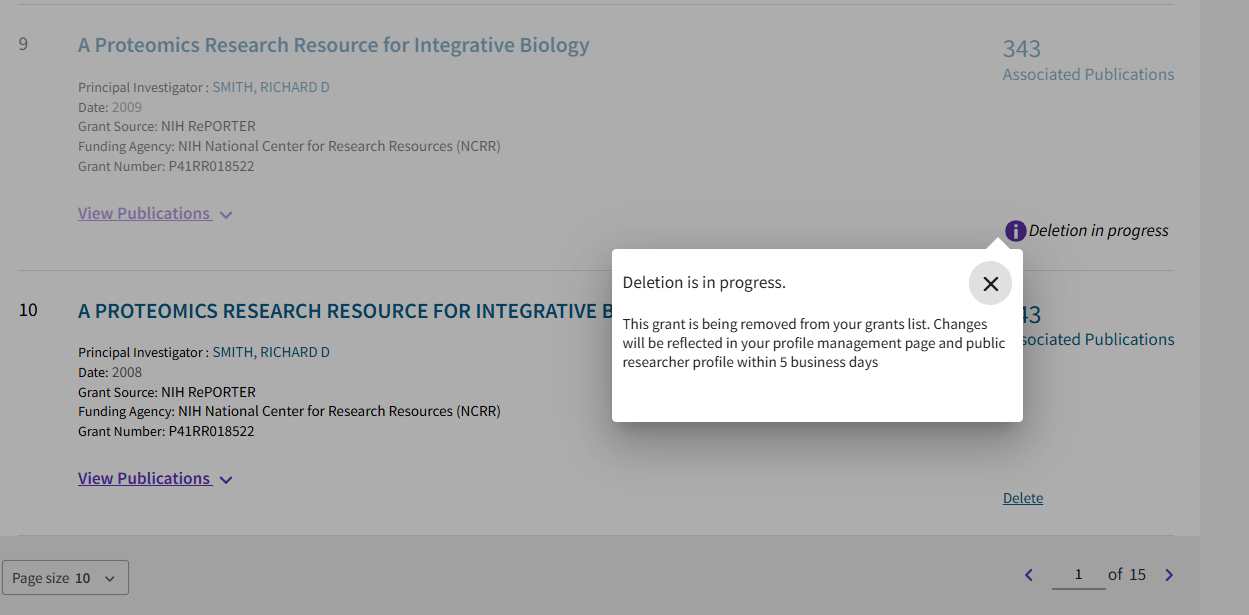The height and width of the screenshot is (615, 1249).
Task: Click the 343 publication count for grant 9
Action: click(x=1021, y=49)
